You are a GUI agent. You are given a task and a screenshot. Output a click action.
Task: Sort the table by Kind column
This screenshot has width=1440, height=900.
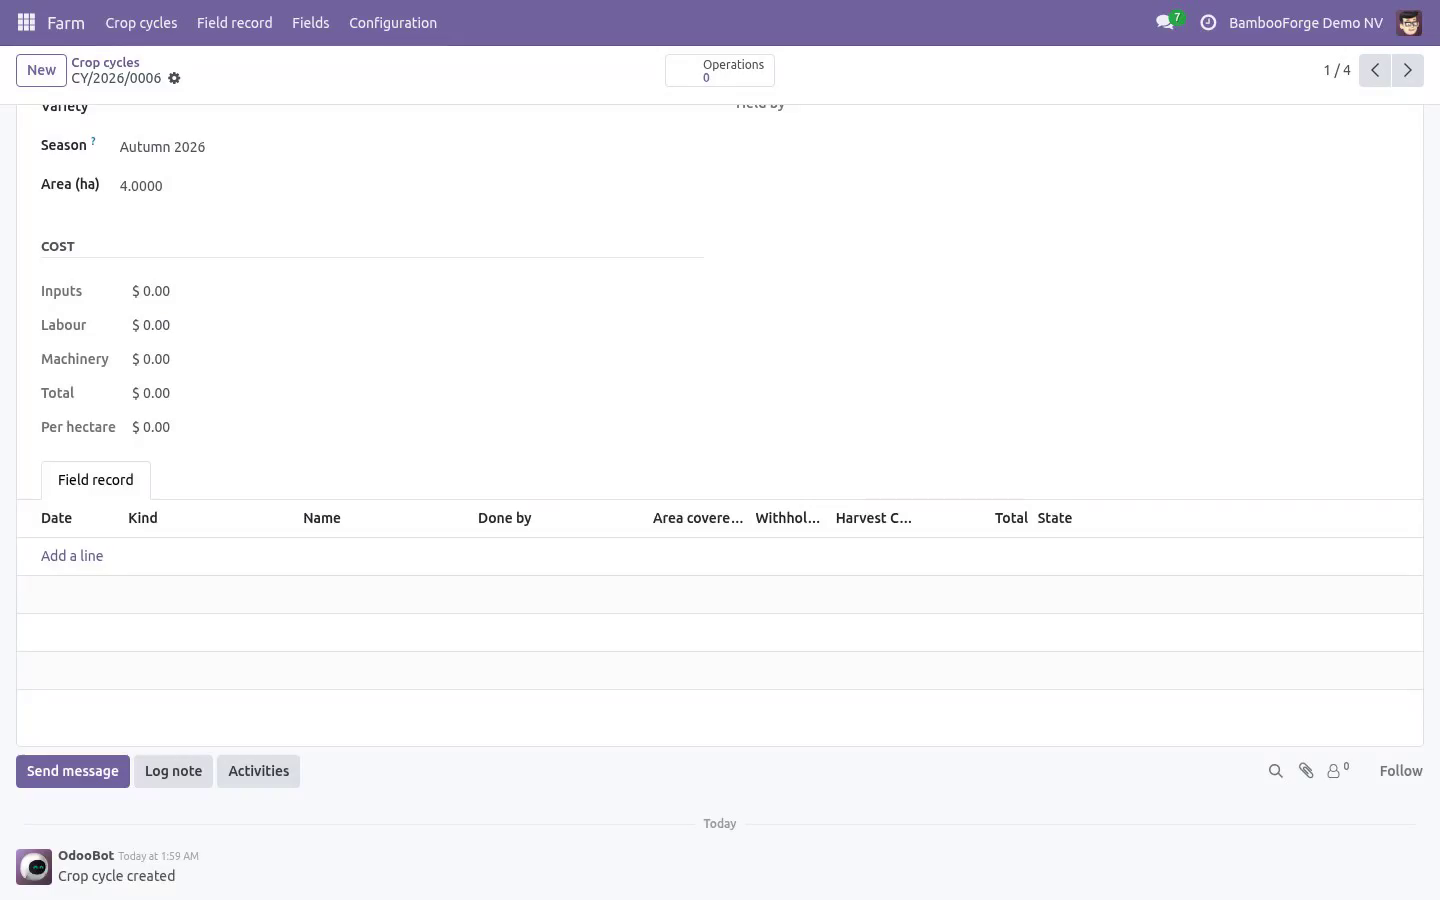143,518
